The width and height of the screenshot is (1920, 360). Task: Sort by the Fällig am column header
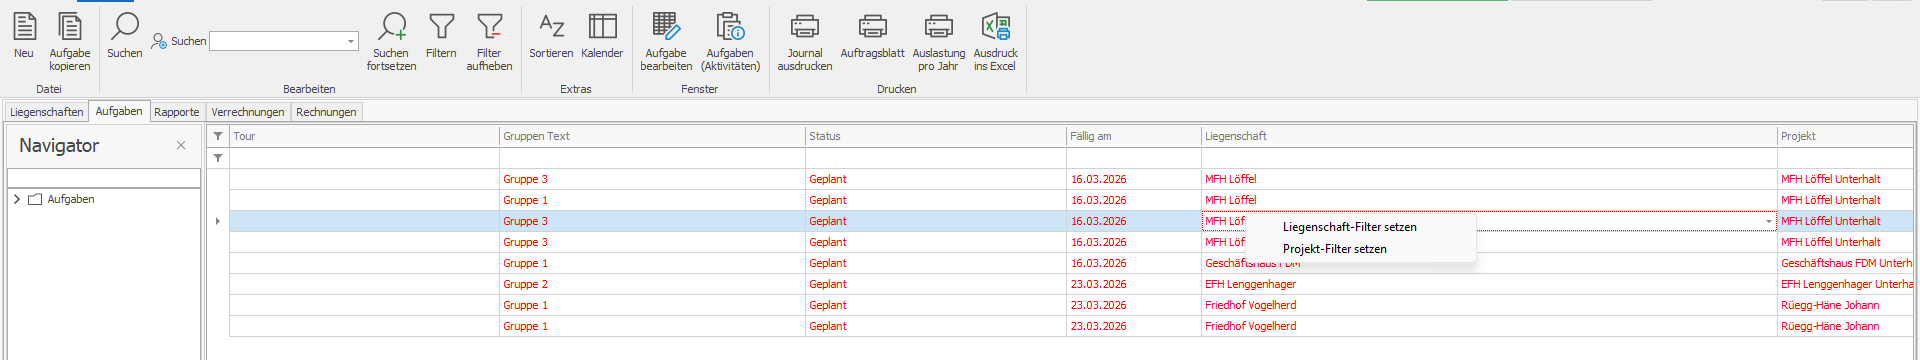(1134, 136)
